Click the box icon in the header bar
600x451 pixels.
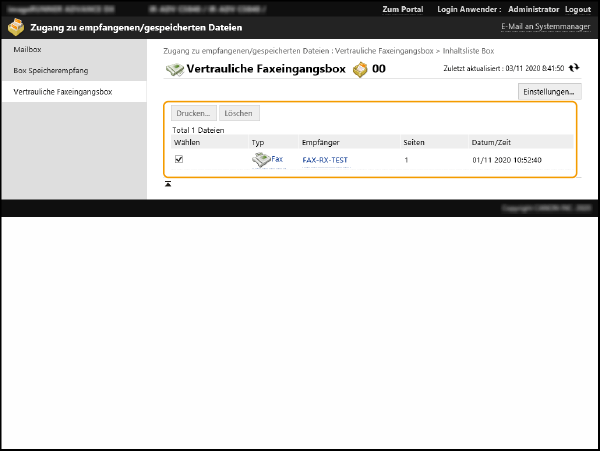15,28
